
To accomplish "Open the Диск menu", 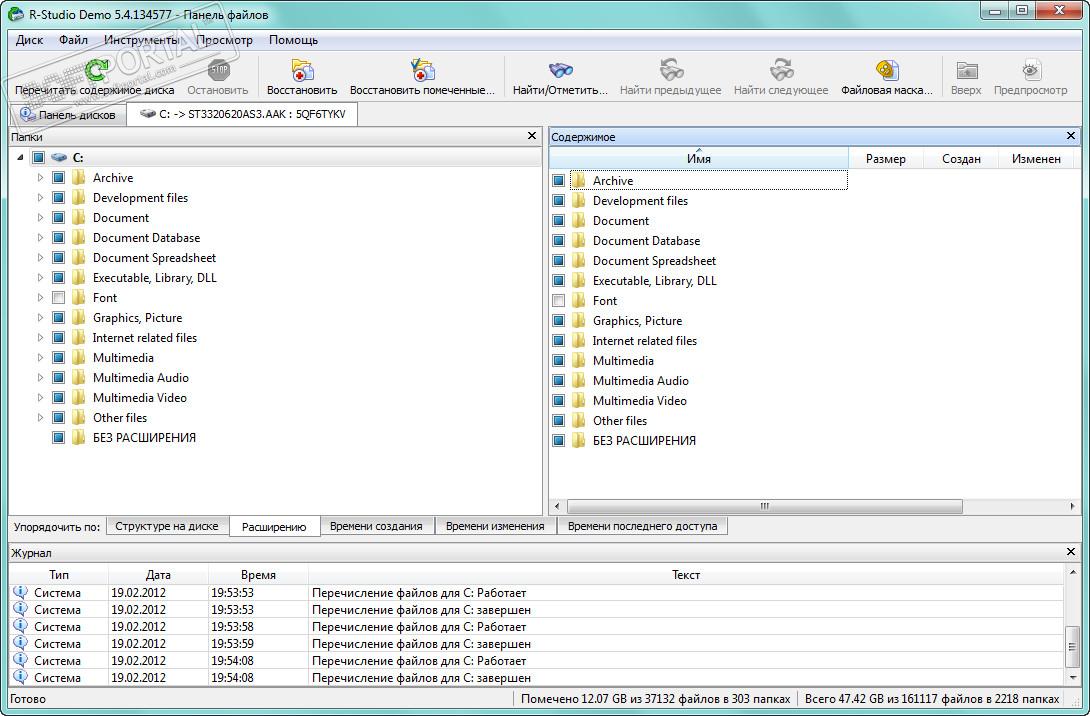I will point(29,40).
